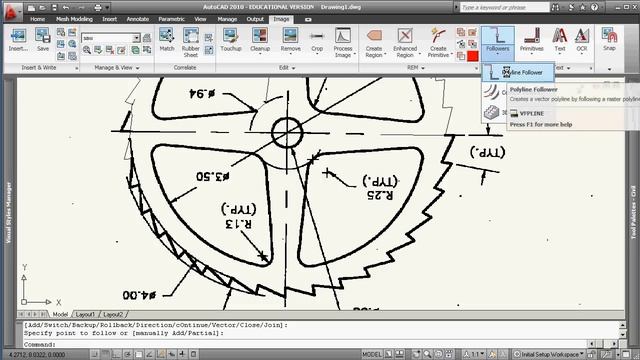The width and height of the screenshot is (640, 360).
Task: Open the AutoCAD application menu button
Action: click(x=12, y=11)
